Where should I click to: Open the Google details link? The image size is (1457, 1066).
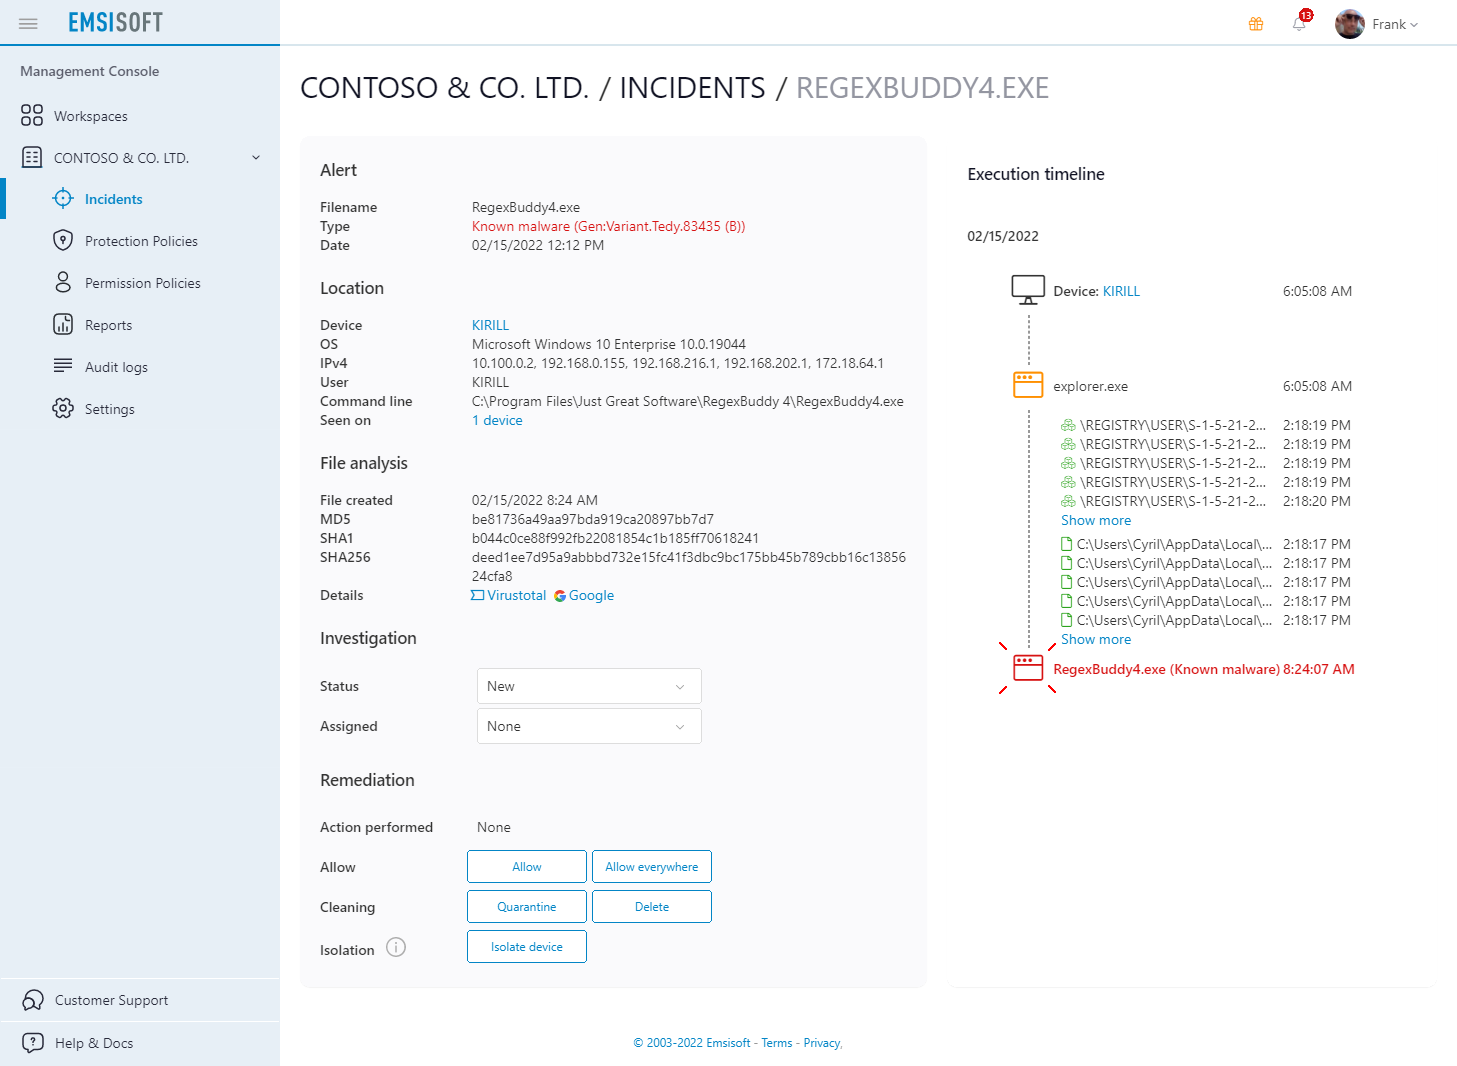click(584, 595)
